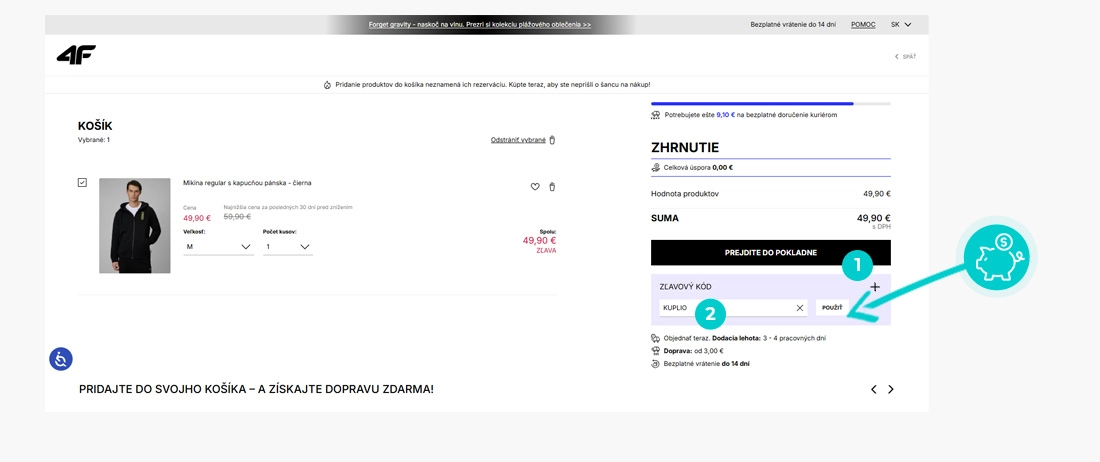Go to next recommended products arrow
1100x462 pixels.
coord(891,389)
